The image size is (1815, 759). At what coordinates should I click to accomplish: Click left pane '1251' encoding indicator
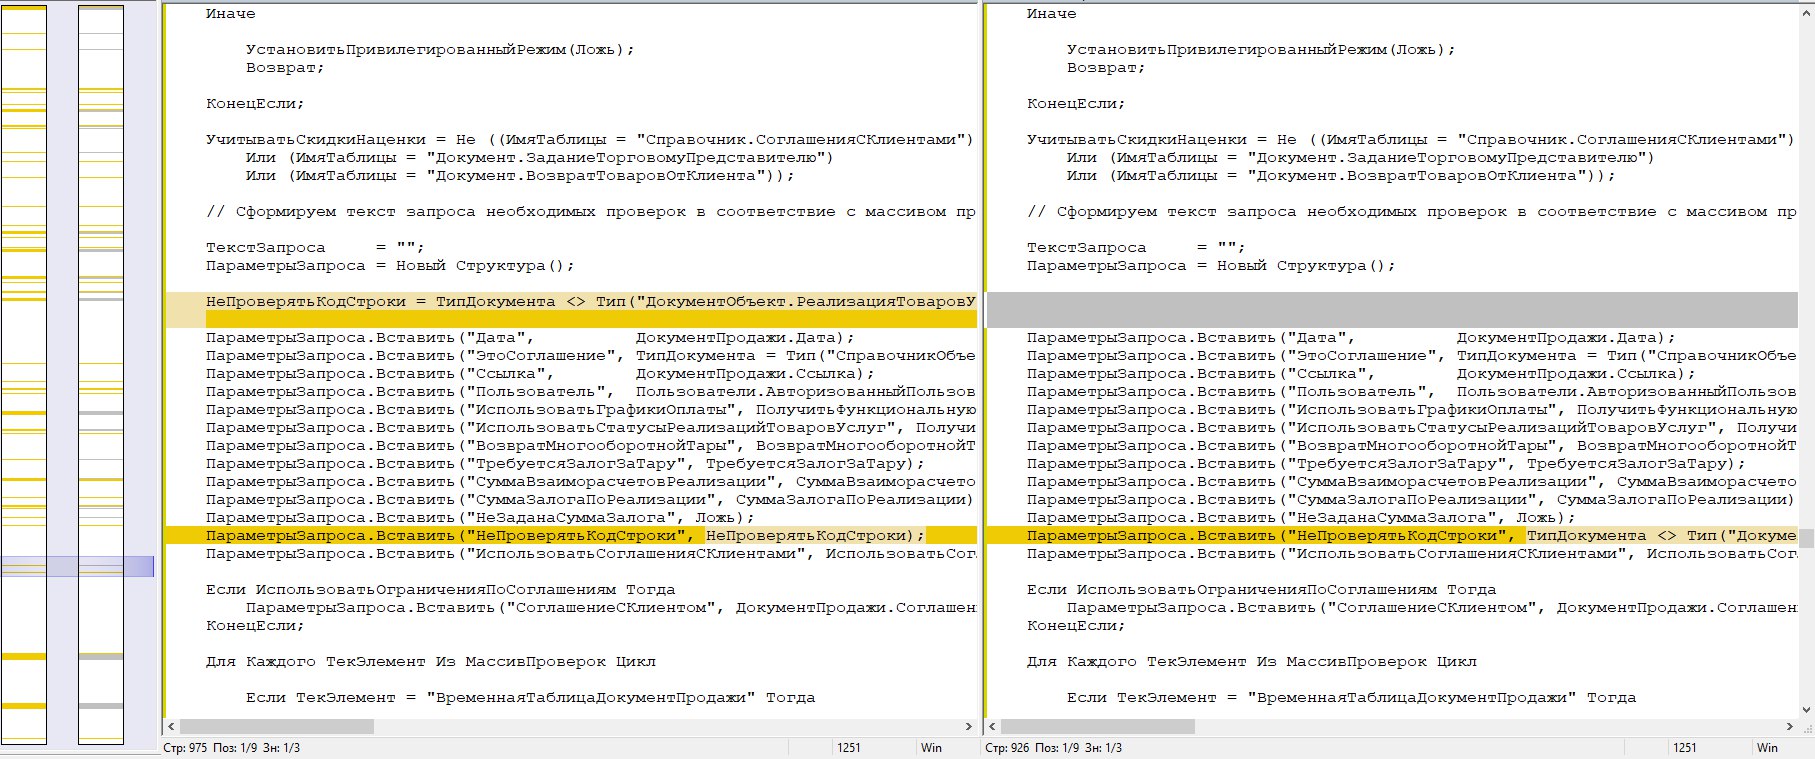849,748
